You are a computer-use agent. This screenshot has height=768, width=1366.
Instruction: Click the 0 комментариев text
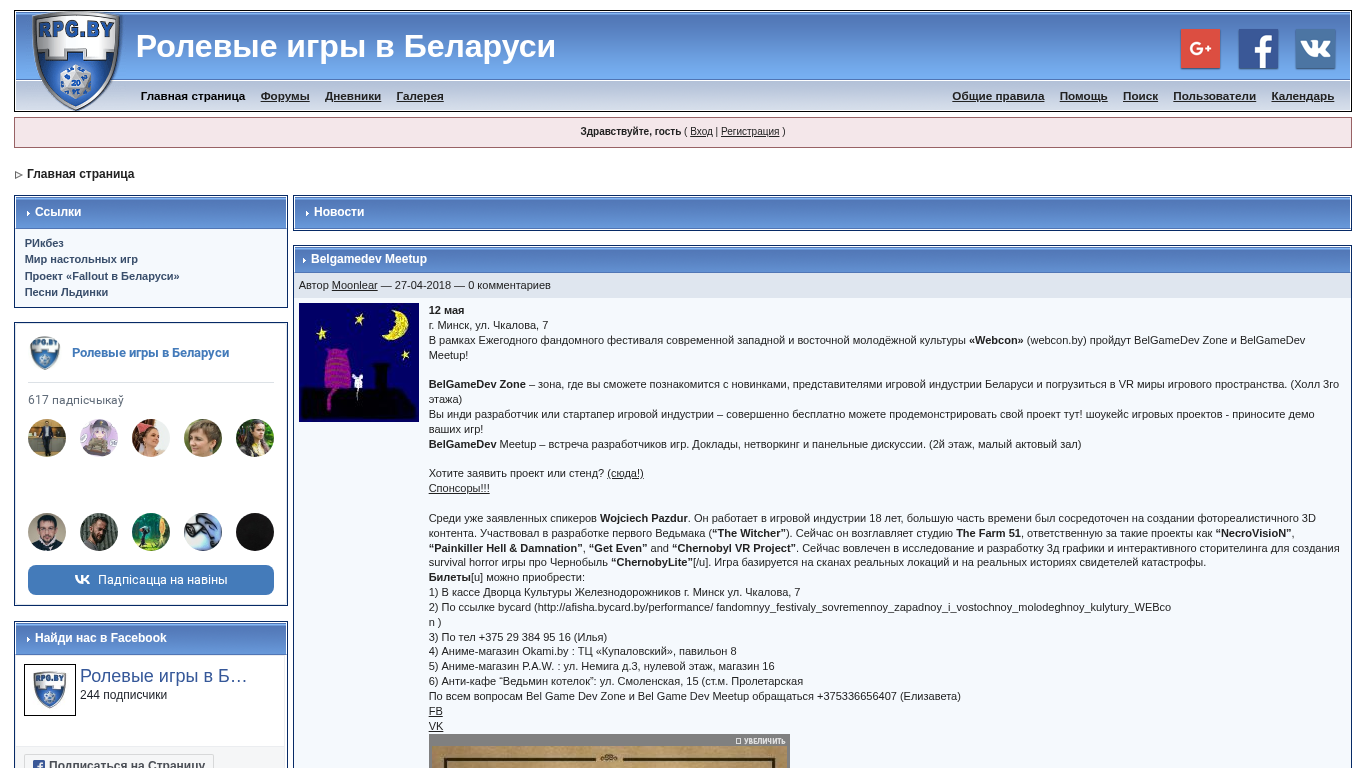point(509,285)
